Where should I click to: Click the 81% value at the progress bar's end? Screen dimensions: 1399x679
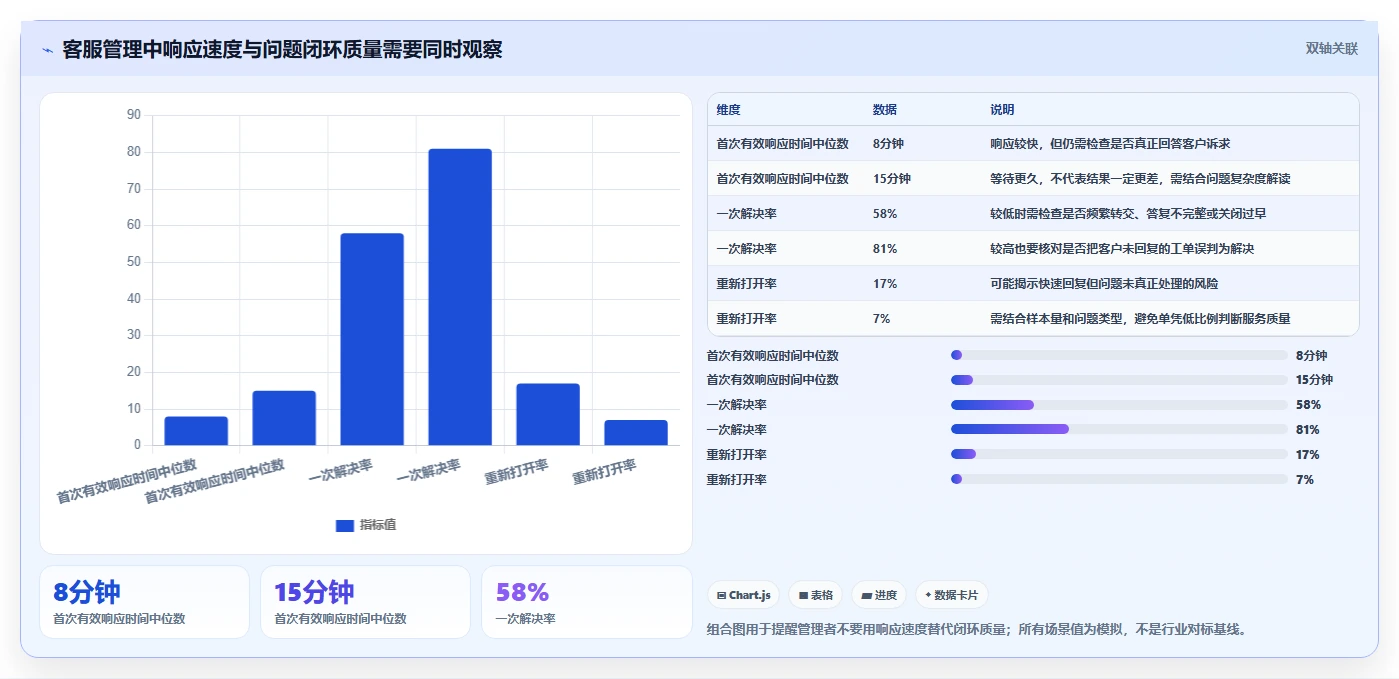click(x=1308, y=430)
